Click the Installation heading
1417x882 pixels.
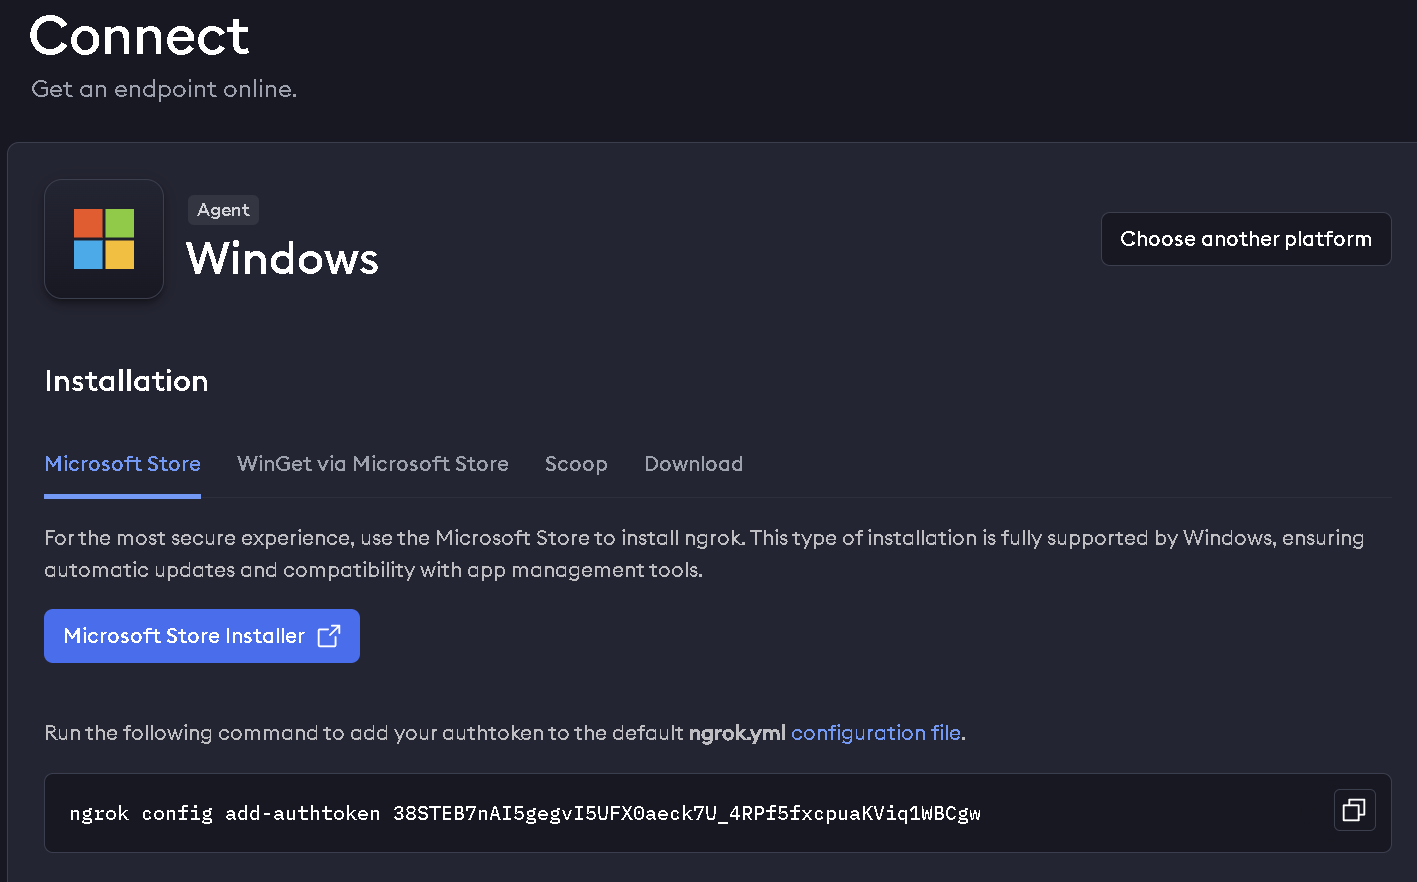127,381
